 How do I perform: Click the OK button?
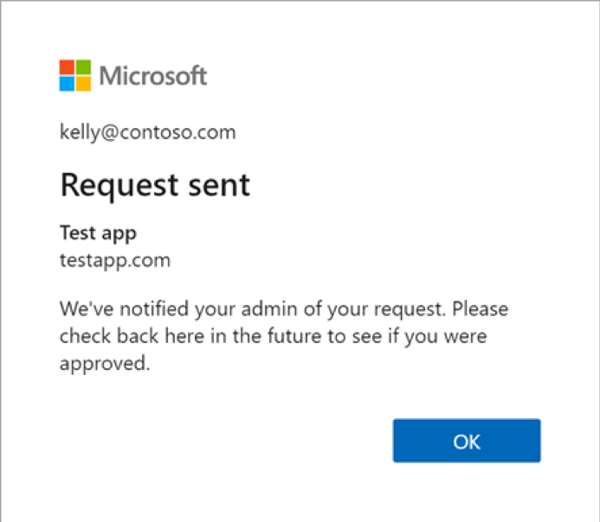coord(466,440)
